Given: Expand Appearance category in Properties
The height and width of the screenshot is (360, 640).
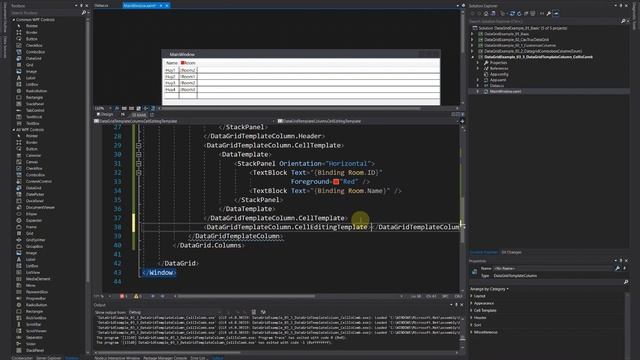Looking at the screenshot, I should [471, 303].
